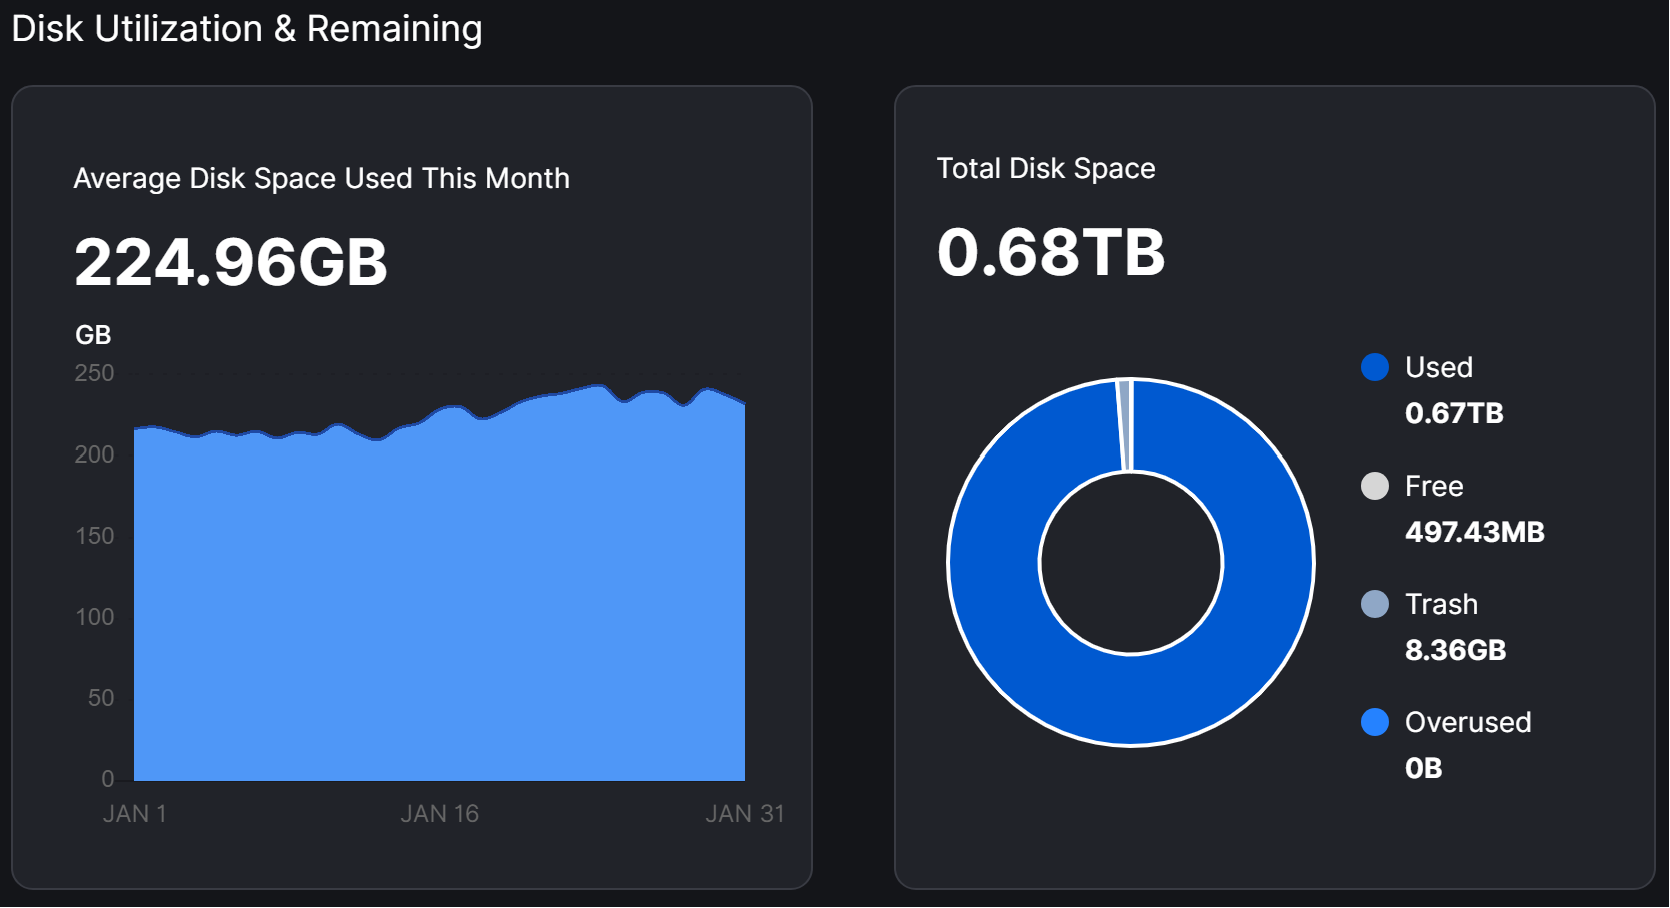Click the 8.36GB trash value
The height and width of the screenshot is (908, 1670).
(x=1455, y=650)
